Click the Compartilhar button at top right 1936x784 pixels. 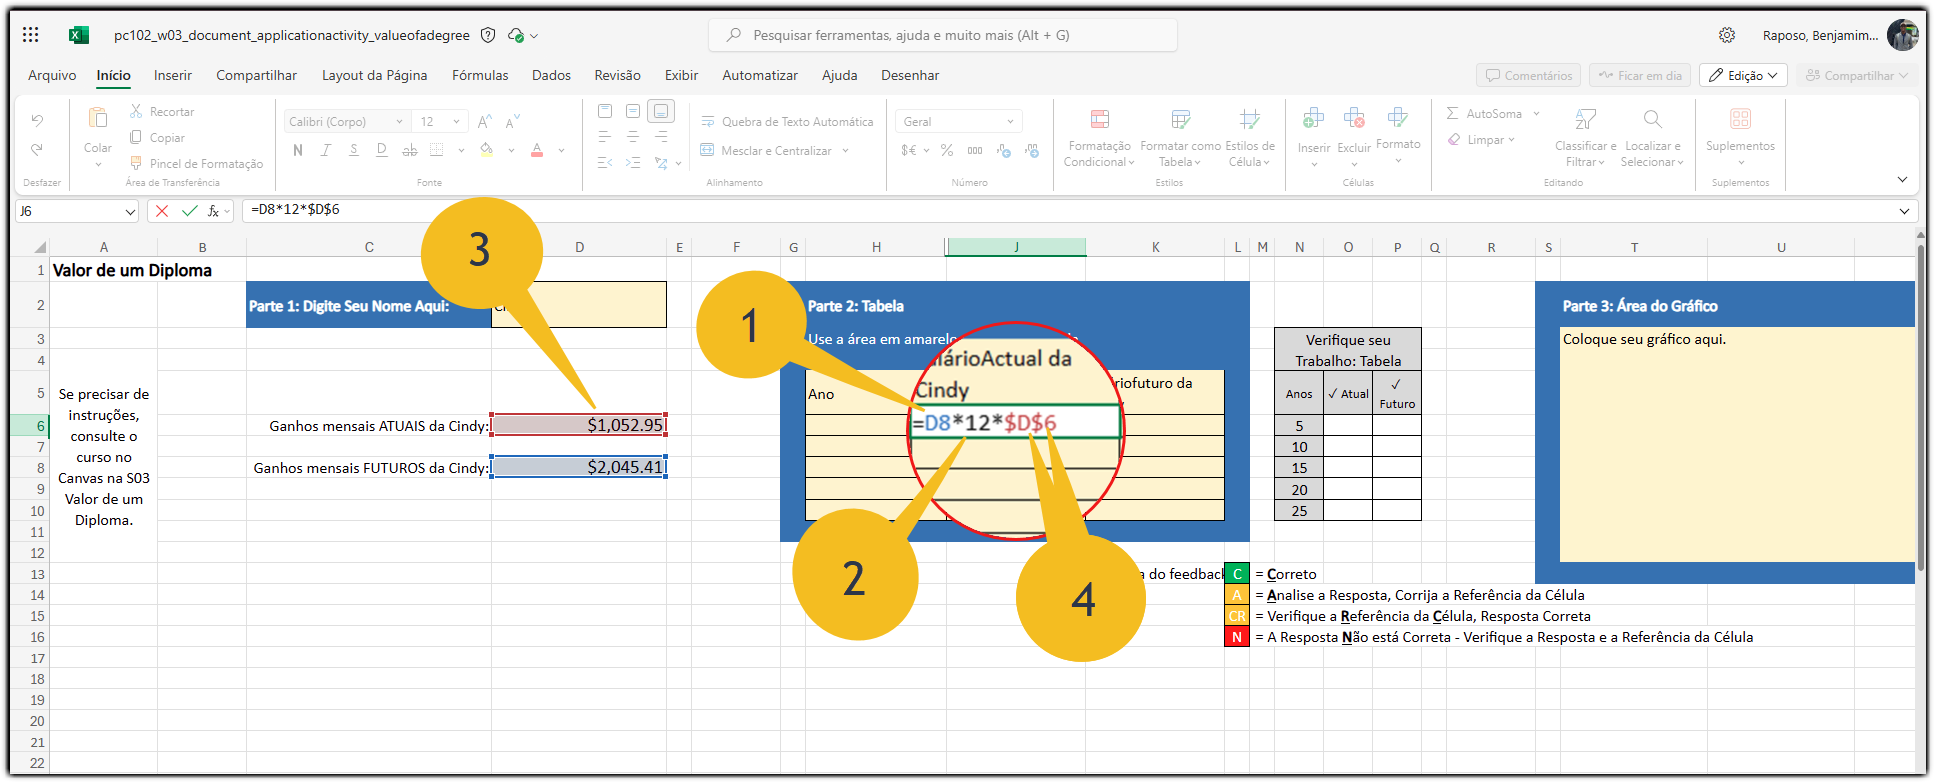[x=1857, y=75]
